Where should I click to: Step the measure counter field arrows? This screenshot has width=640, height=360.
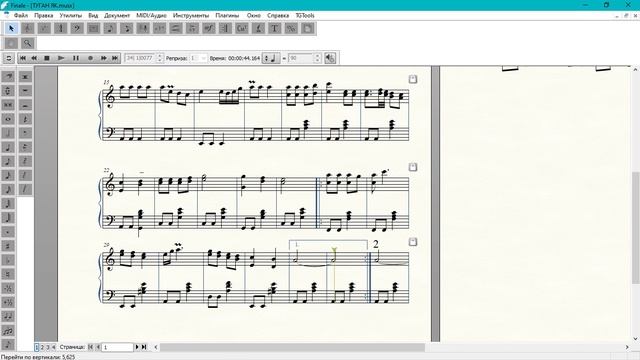tap(160, 58)
